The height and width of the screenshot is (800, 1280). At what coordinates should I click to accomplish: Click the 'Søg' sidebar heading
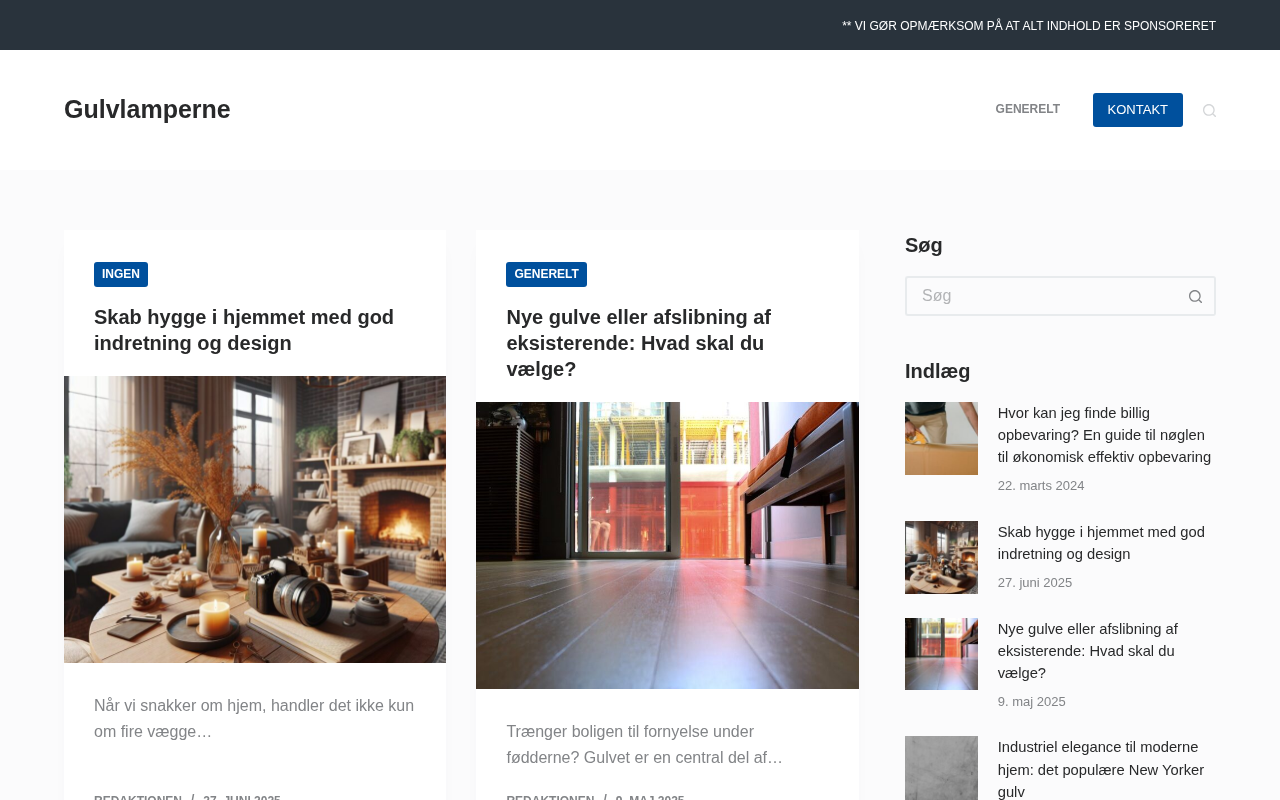924,245
